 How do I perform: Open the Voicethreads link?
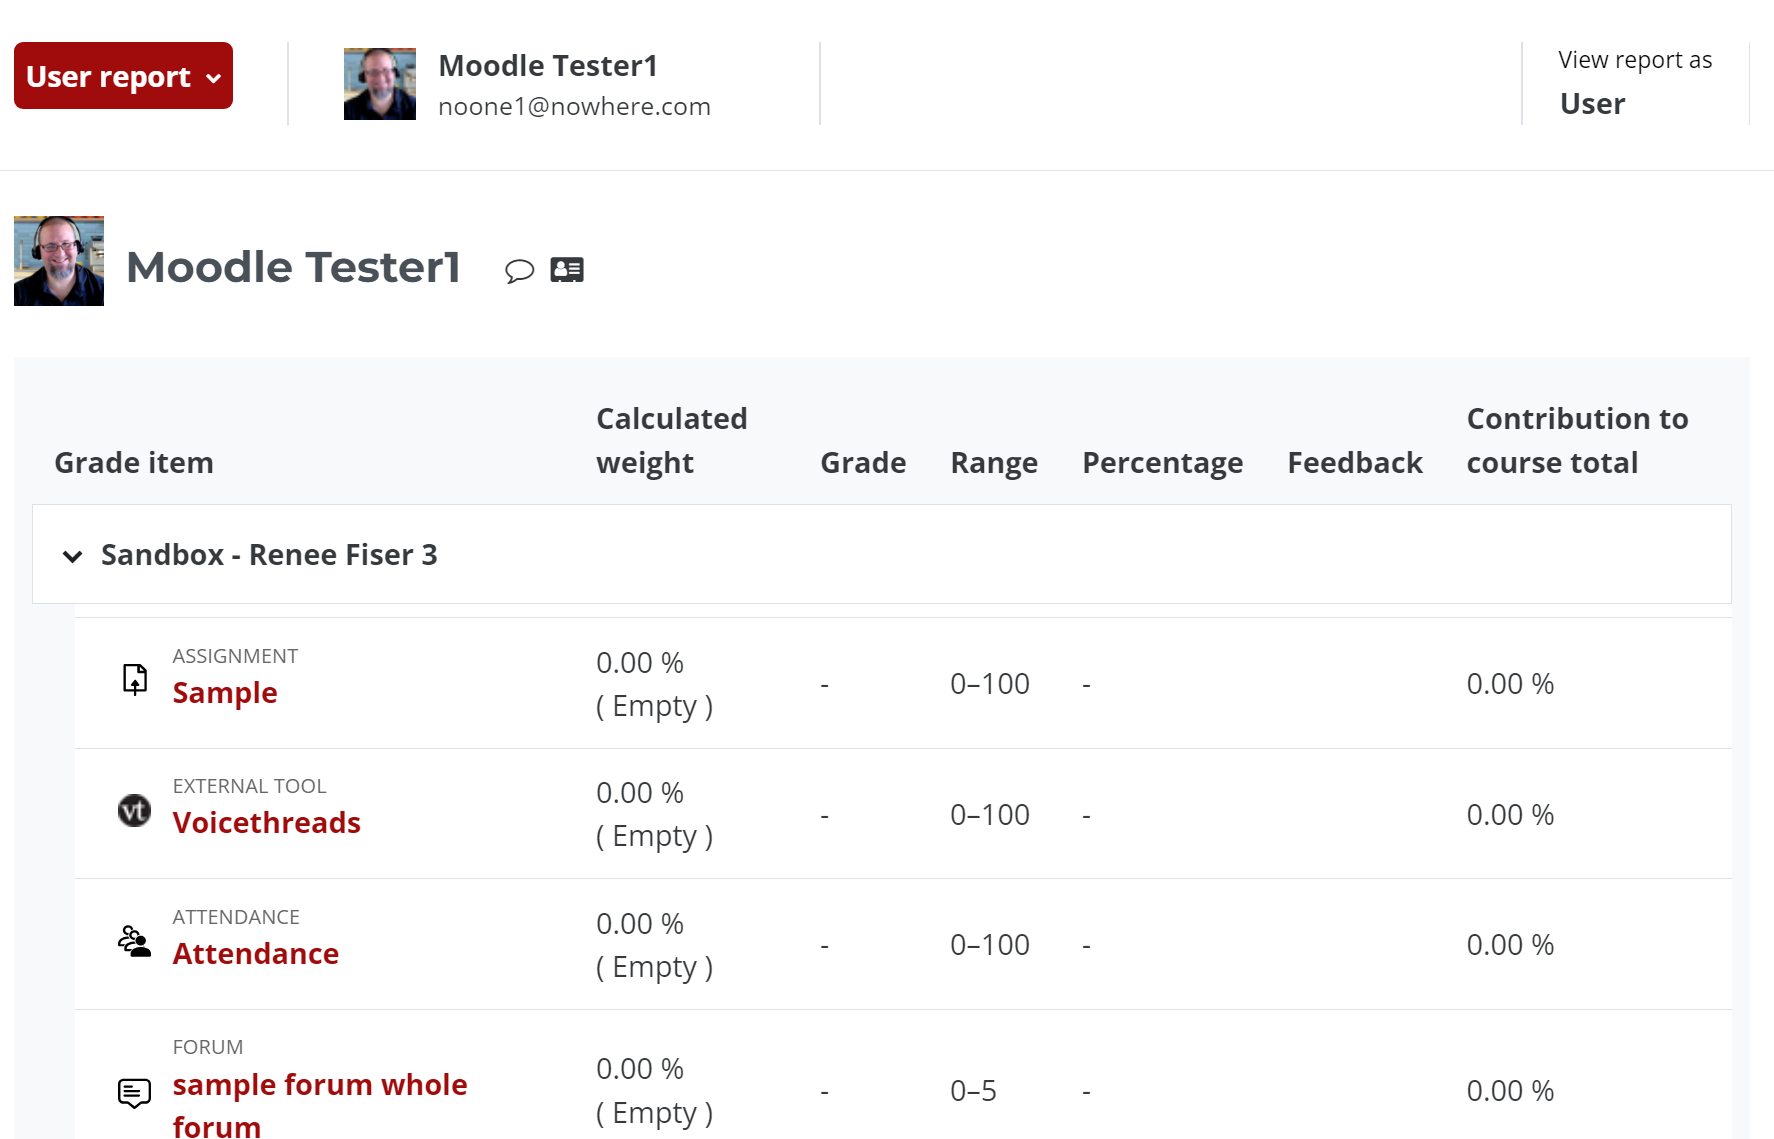(266, 823)
